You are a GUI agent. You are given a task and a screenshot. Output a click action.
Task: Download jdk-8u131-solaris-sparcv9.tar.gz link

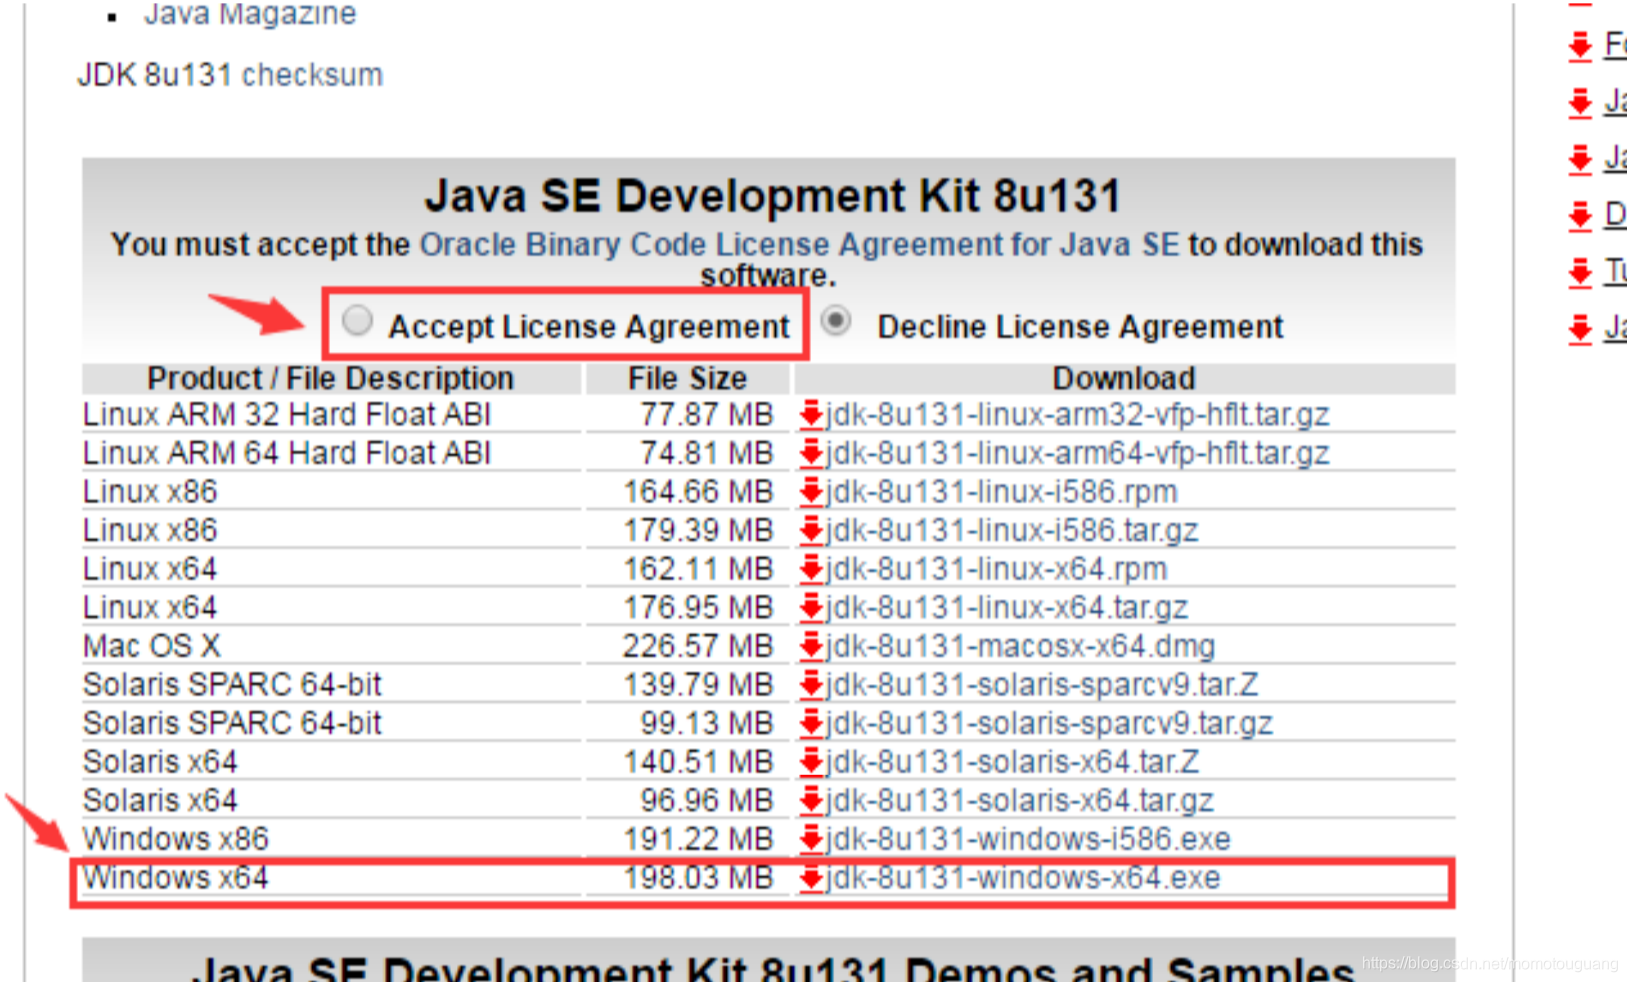[1049, 723]
